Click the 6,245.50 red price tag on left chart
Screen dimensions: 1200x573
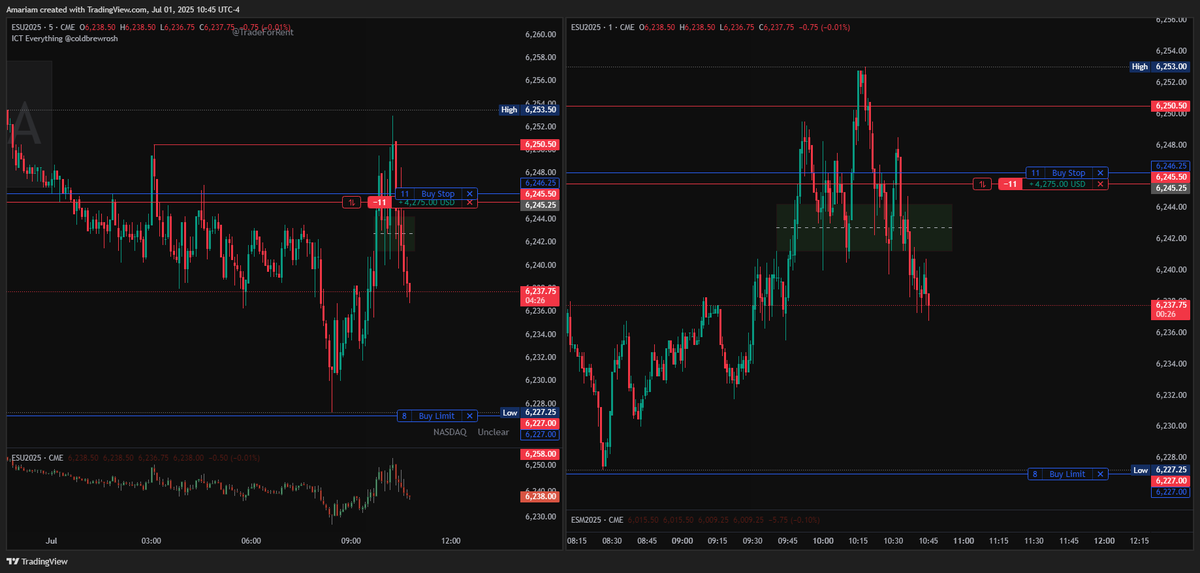click(x=540, y=194)
